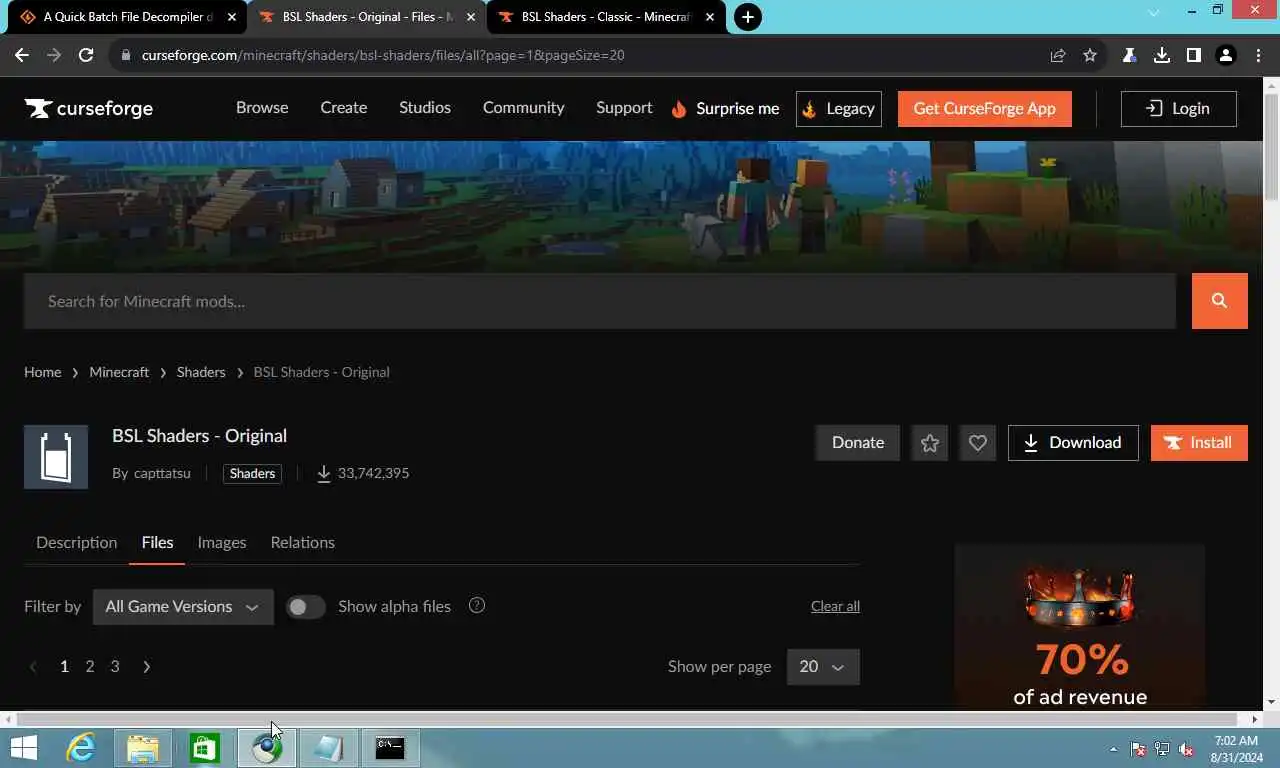Close the Quick Batch File Decompiler tab
The height and width of the screenshot is (768, 1280).
pos(232,17)
